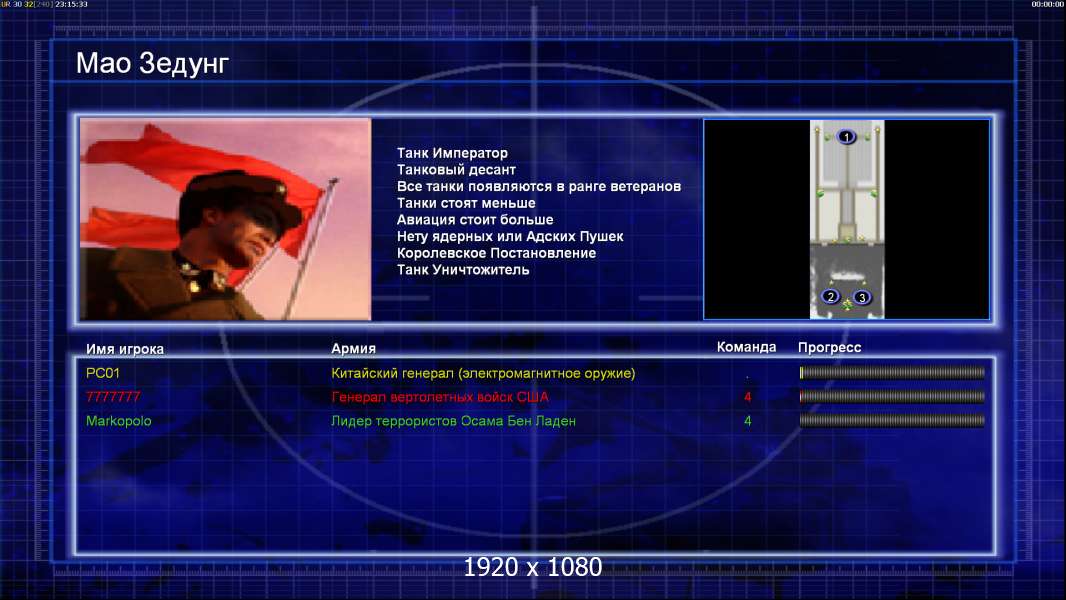Image resolution: width=1066 pixels, height=600 pixels.
Task: Click the 'Танк Уничтожитель' ability entry
Action: (x=463, y=270)
